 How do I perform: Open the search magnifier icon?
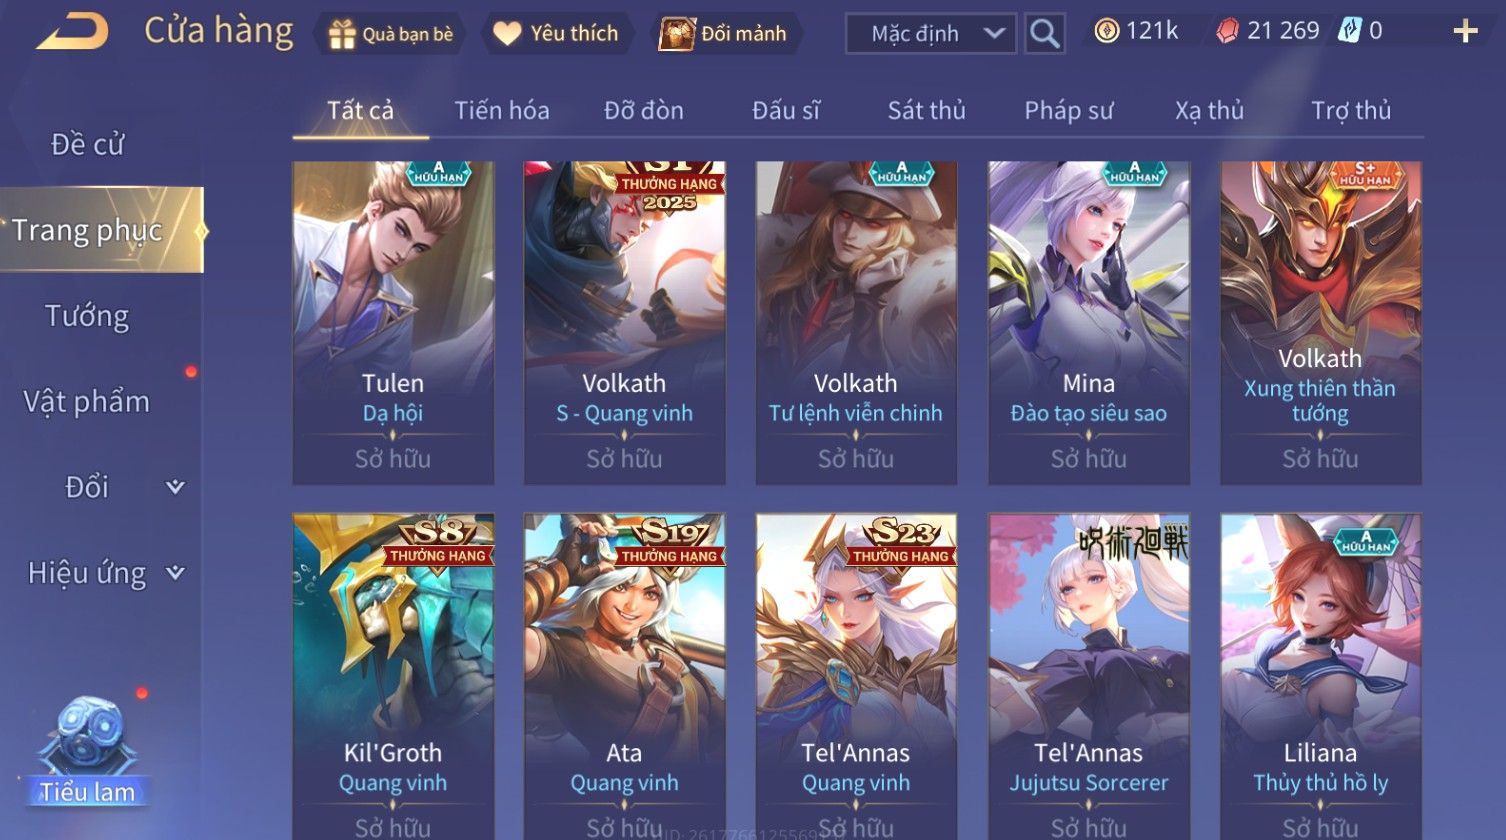click(x=1044, y=33)
